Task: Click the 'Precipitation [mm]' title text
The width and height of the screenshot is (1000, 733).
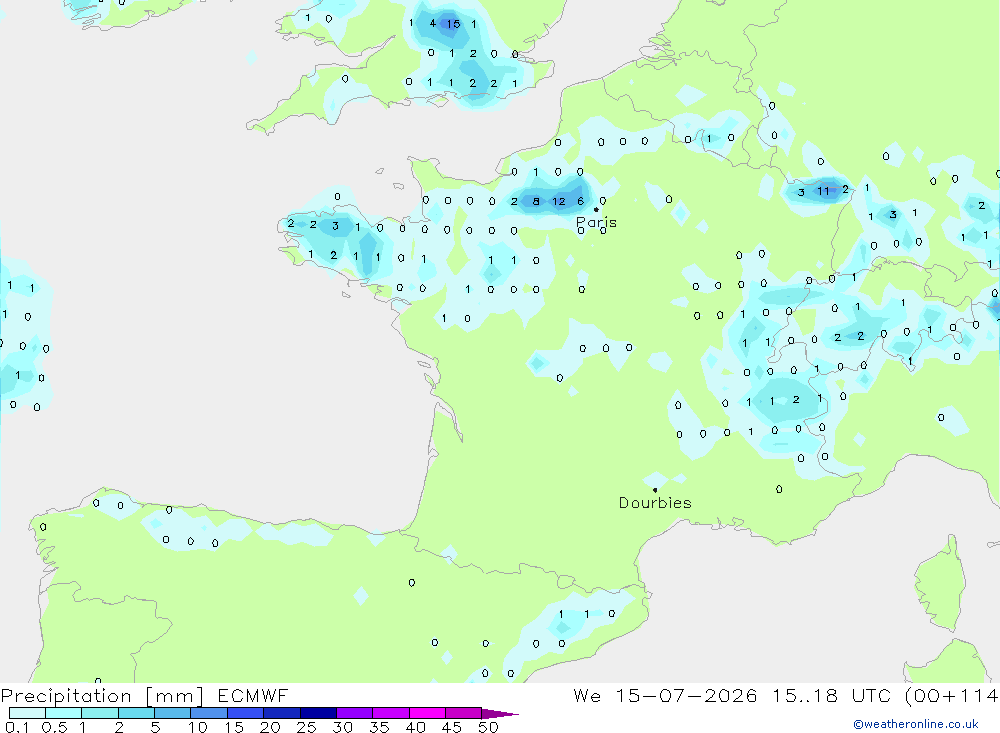Action: 102,695
